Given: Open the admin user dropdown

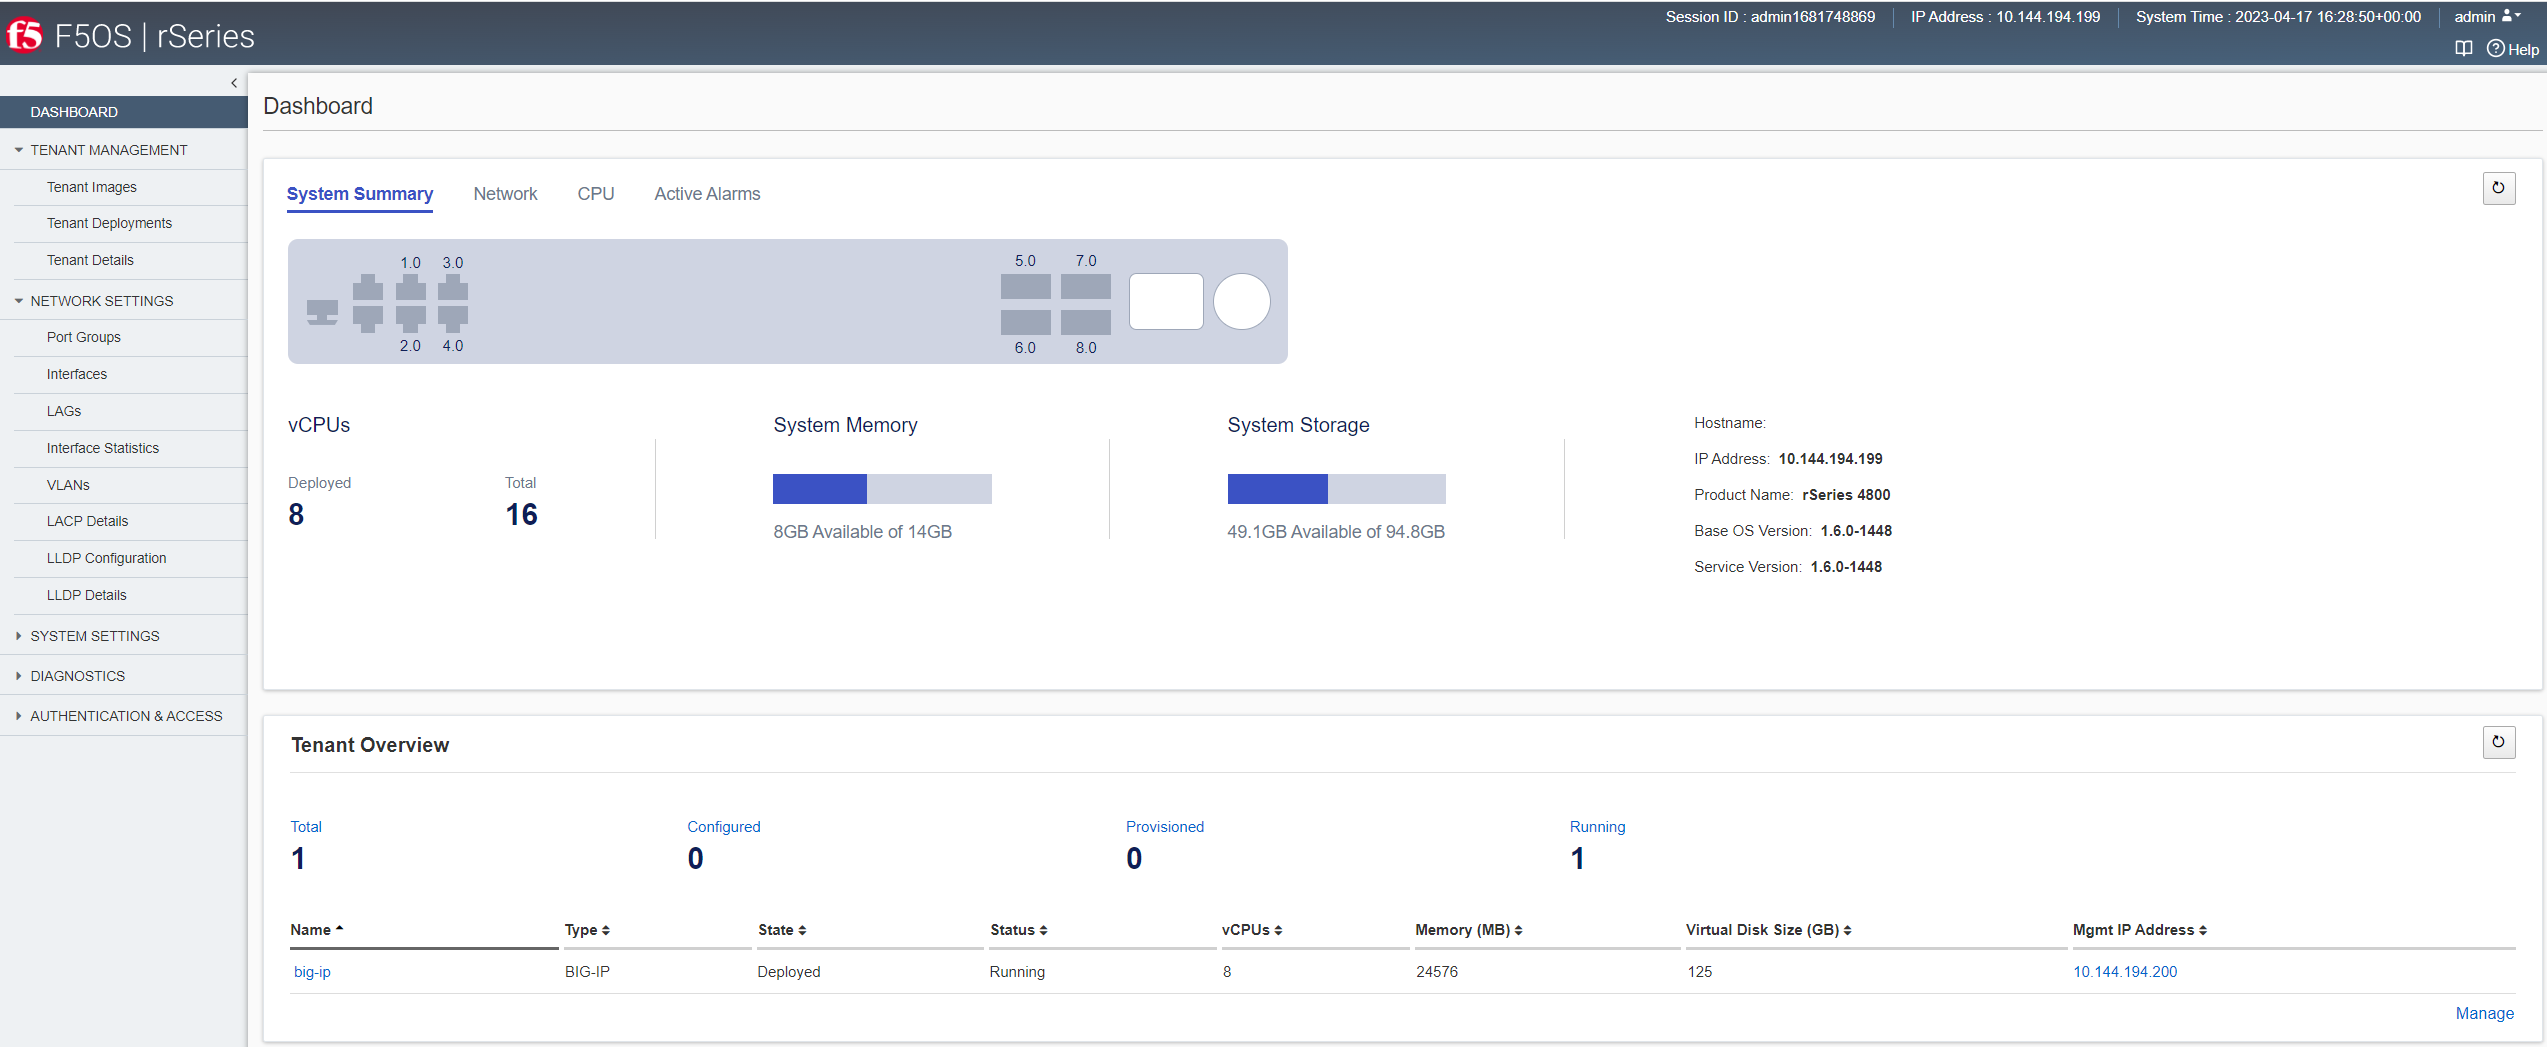Looking at the screenshot, I should pos(2486,17).
